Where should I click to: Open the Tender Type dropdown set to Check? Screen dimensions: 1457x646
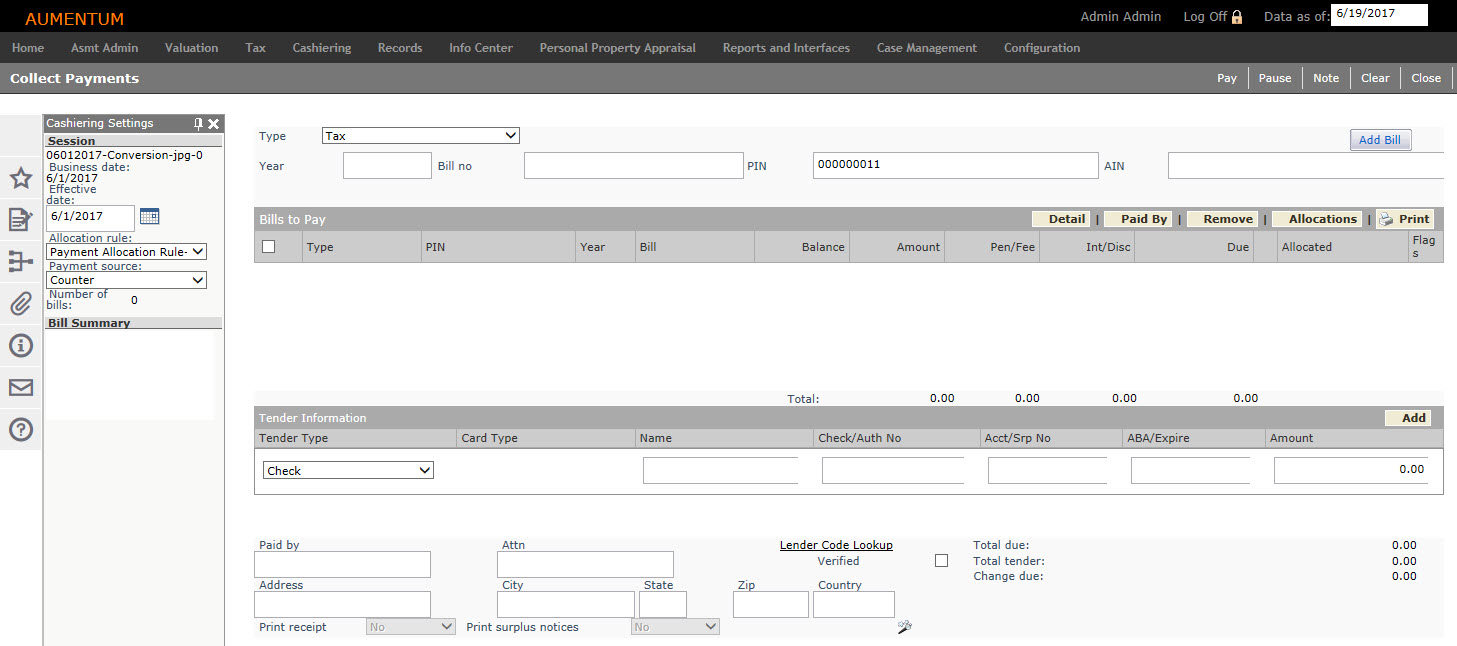click(x=348, y=470)
